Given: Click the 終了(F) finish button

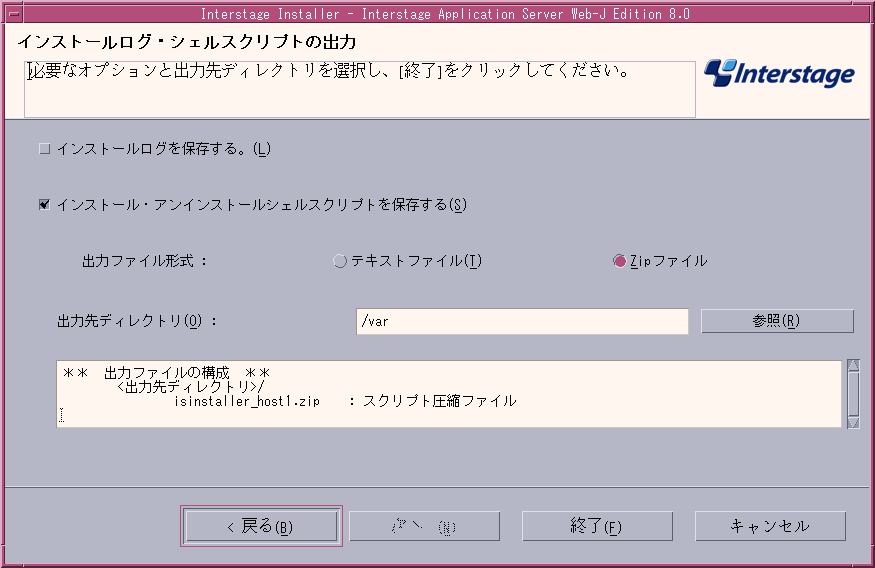Looking at the screenshot, I should (x=597, y=526).
